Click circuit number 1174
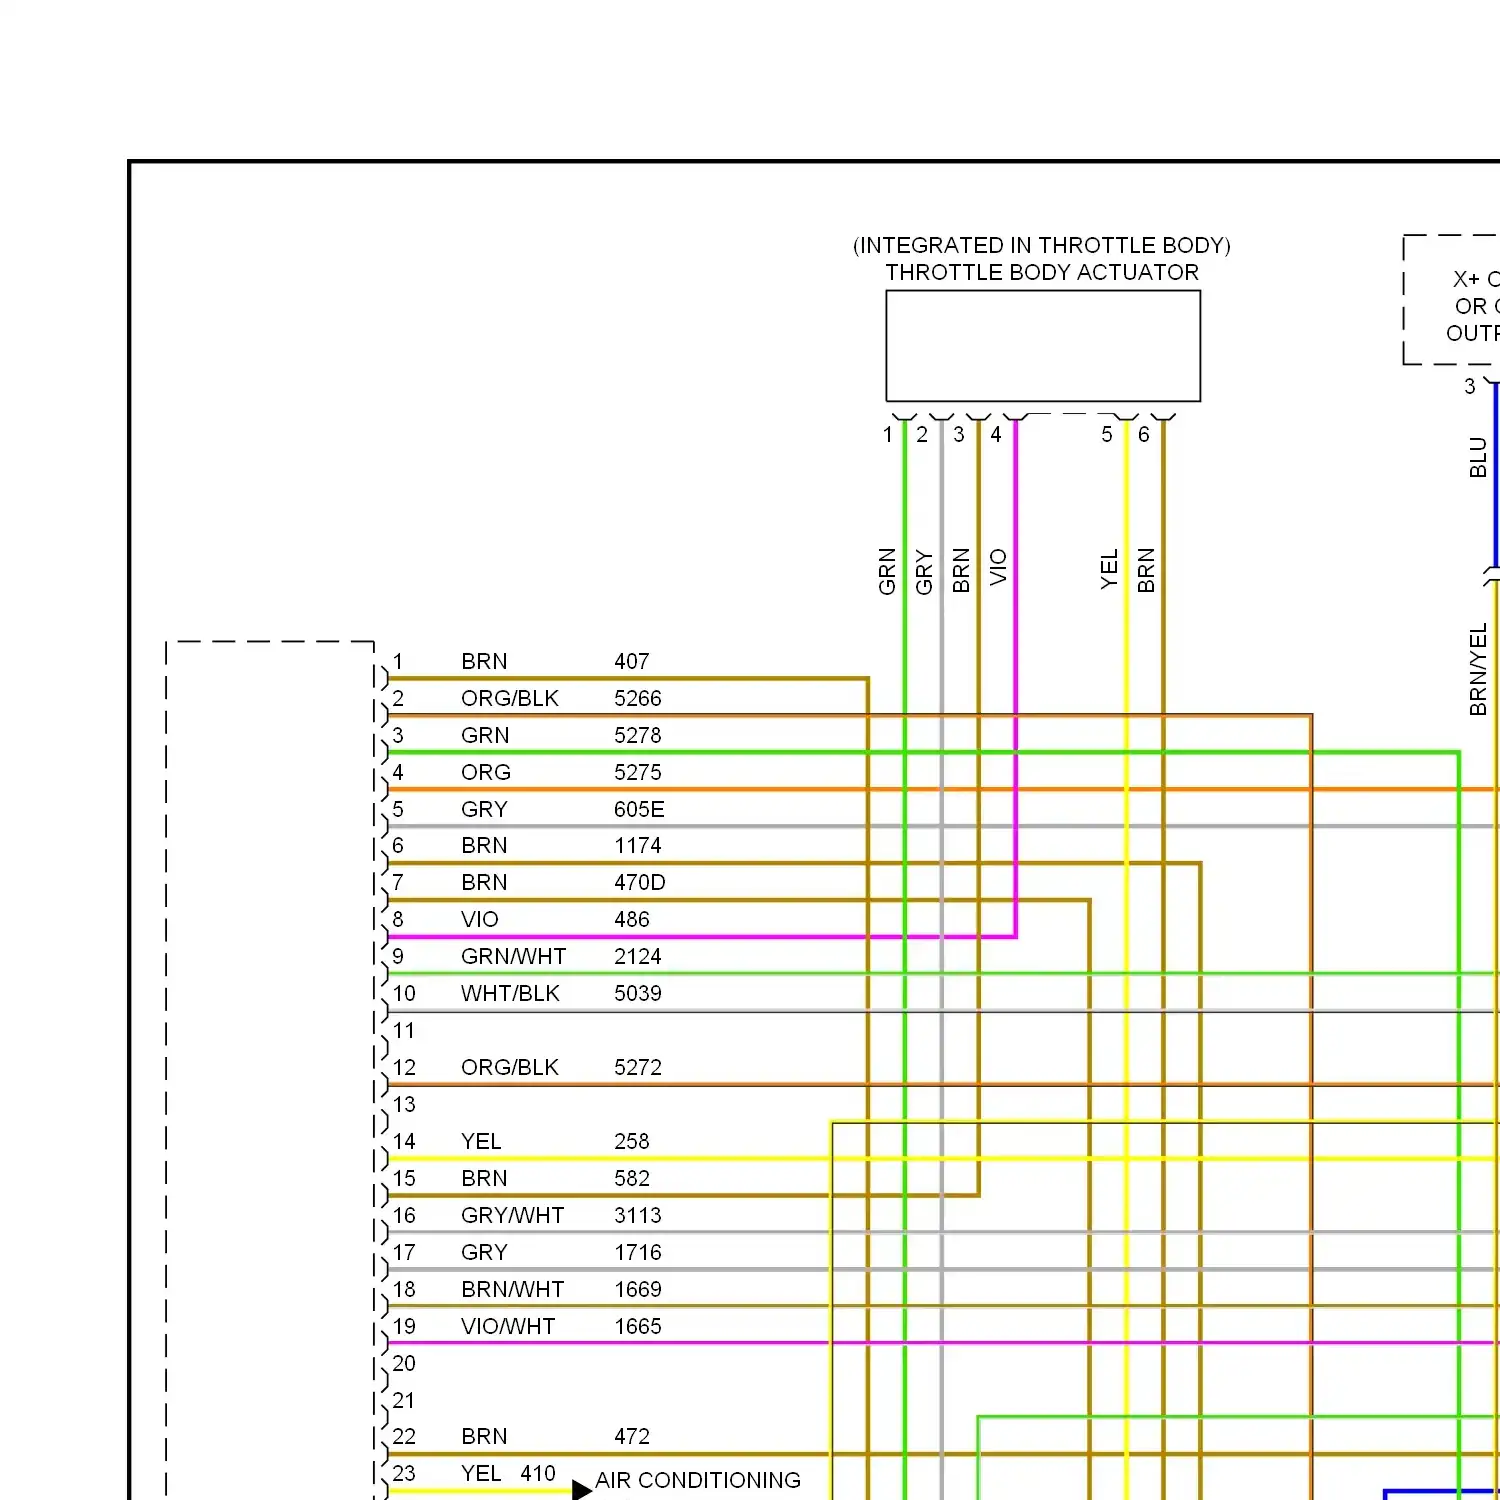 click(638, 846)
